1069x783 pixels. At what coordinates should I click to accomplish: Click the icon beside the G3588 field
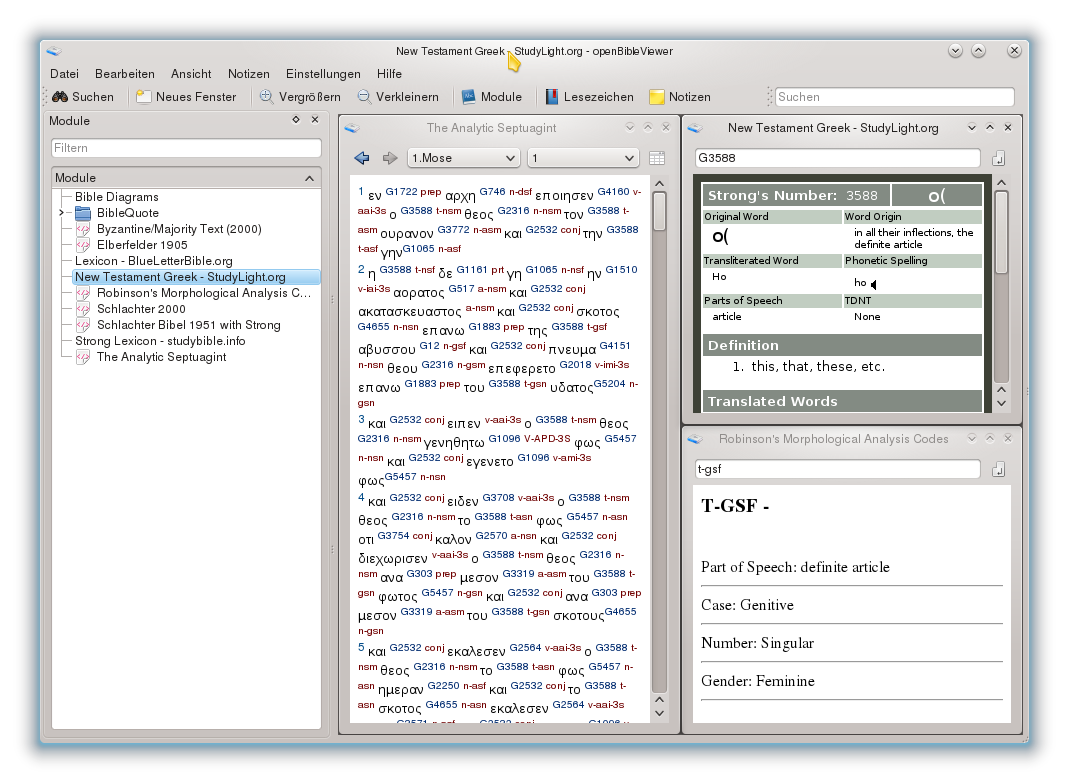998,158
